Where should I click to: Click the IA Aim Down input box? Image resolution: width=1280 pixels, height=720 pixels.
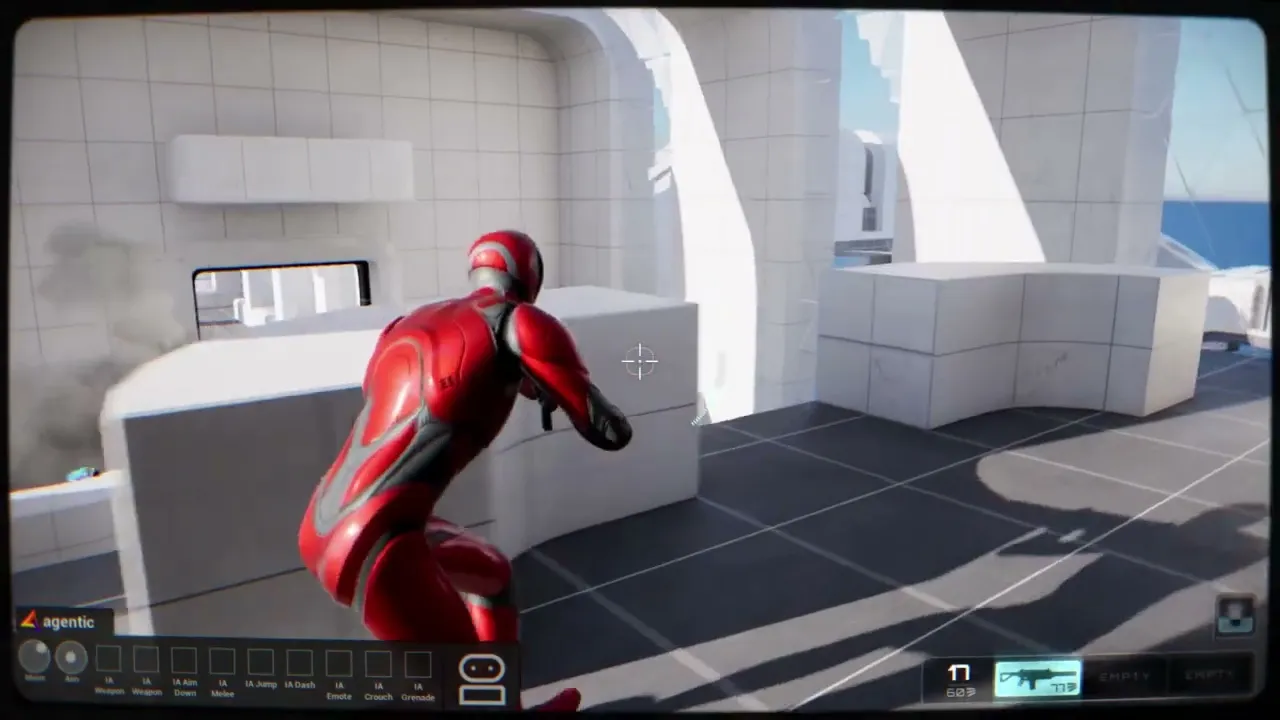click(x=184, y=661)
